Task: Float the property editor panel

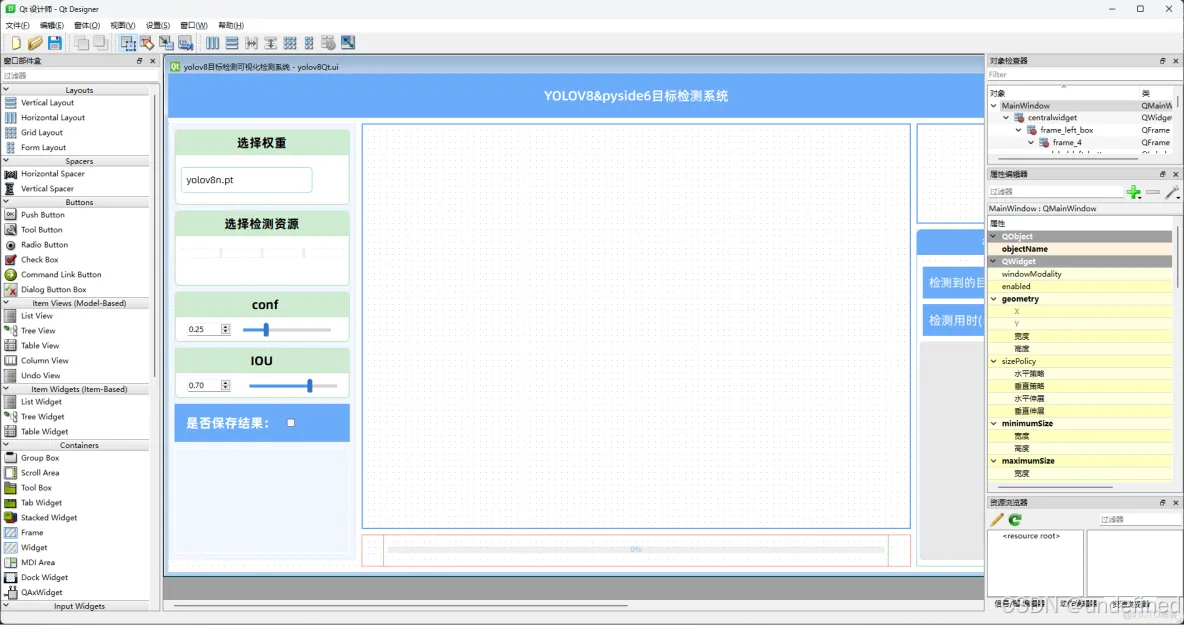Action: (x=1163, y=174)
